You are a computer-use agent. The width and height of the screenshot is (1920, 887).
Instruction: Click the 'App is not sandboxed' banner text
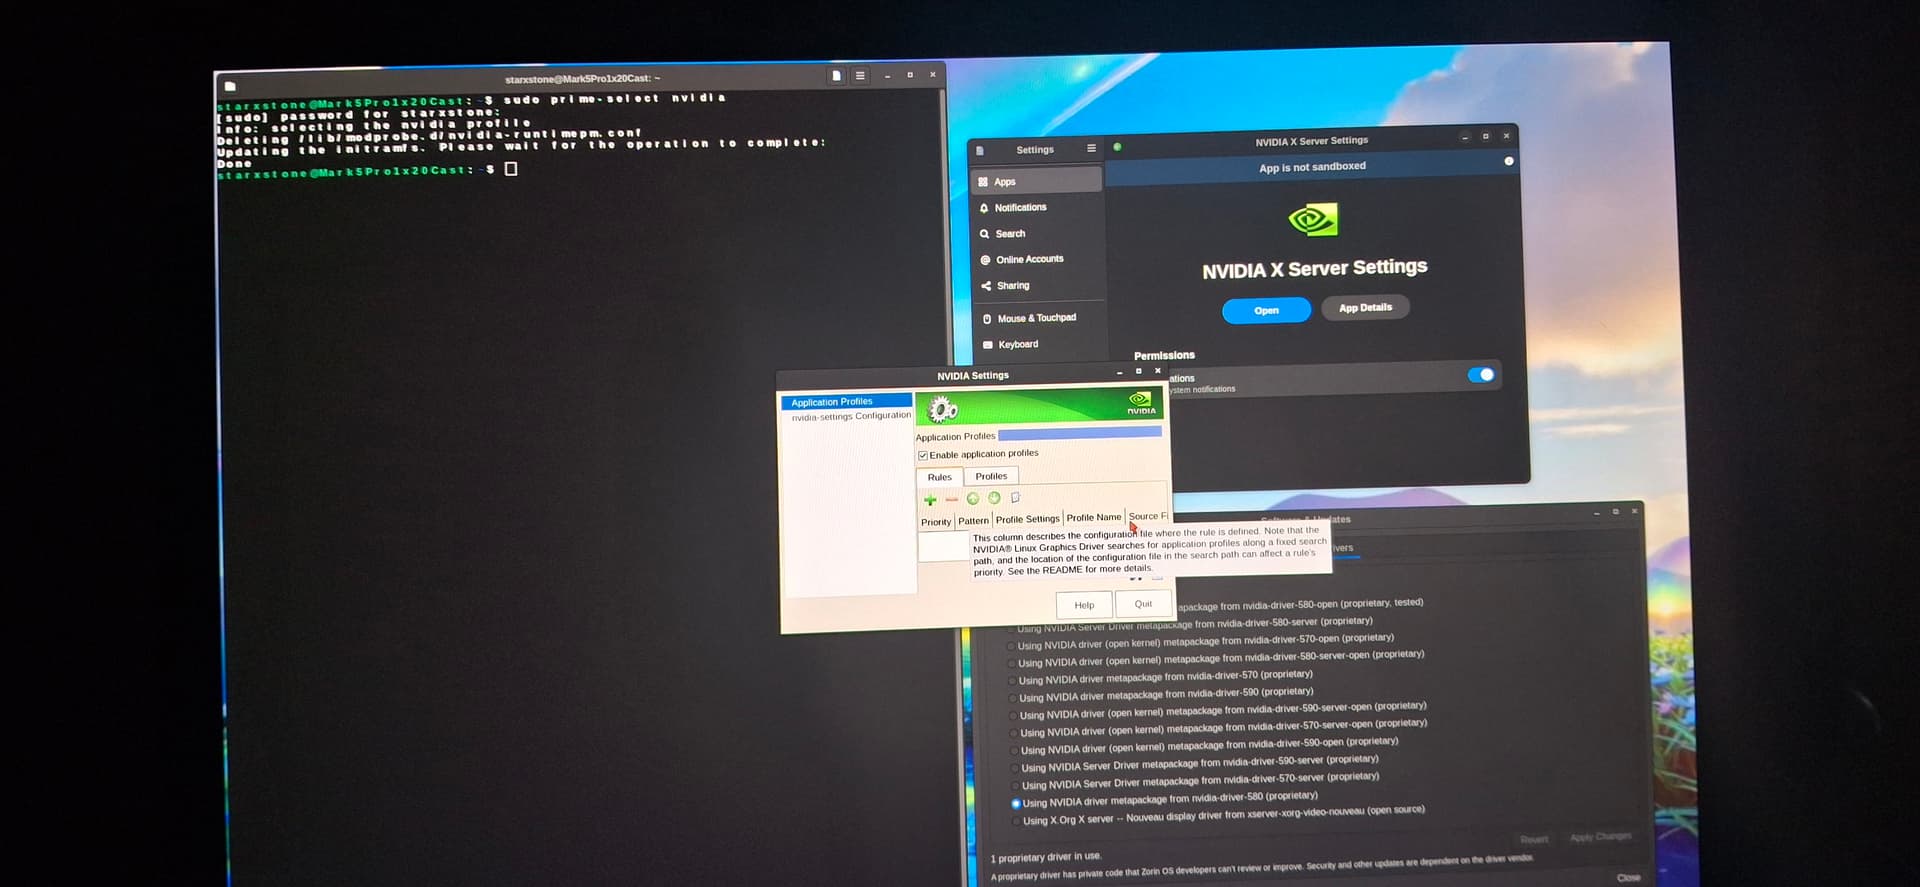tap(1312, 167)
